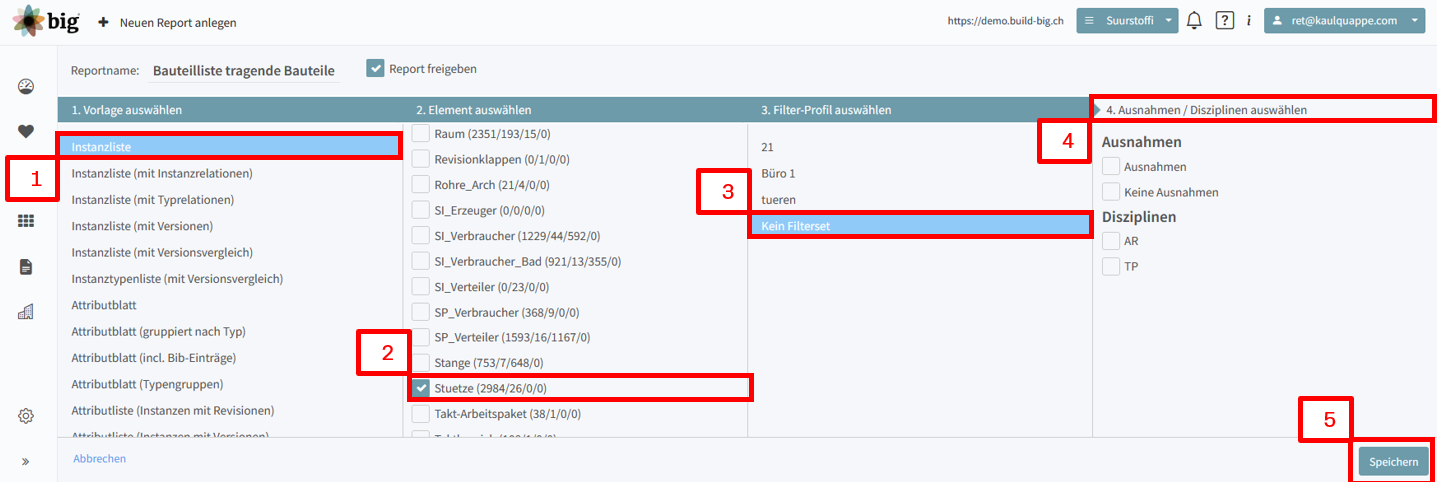Check the SI_Verteiler checkbox
1437x482 pixels.
(421, 287)
